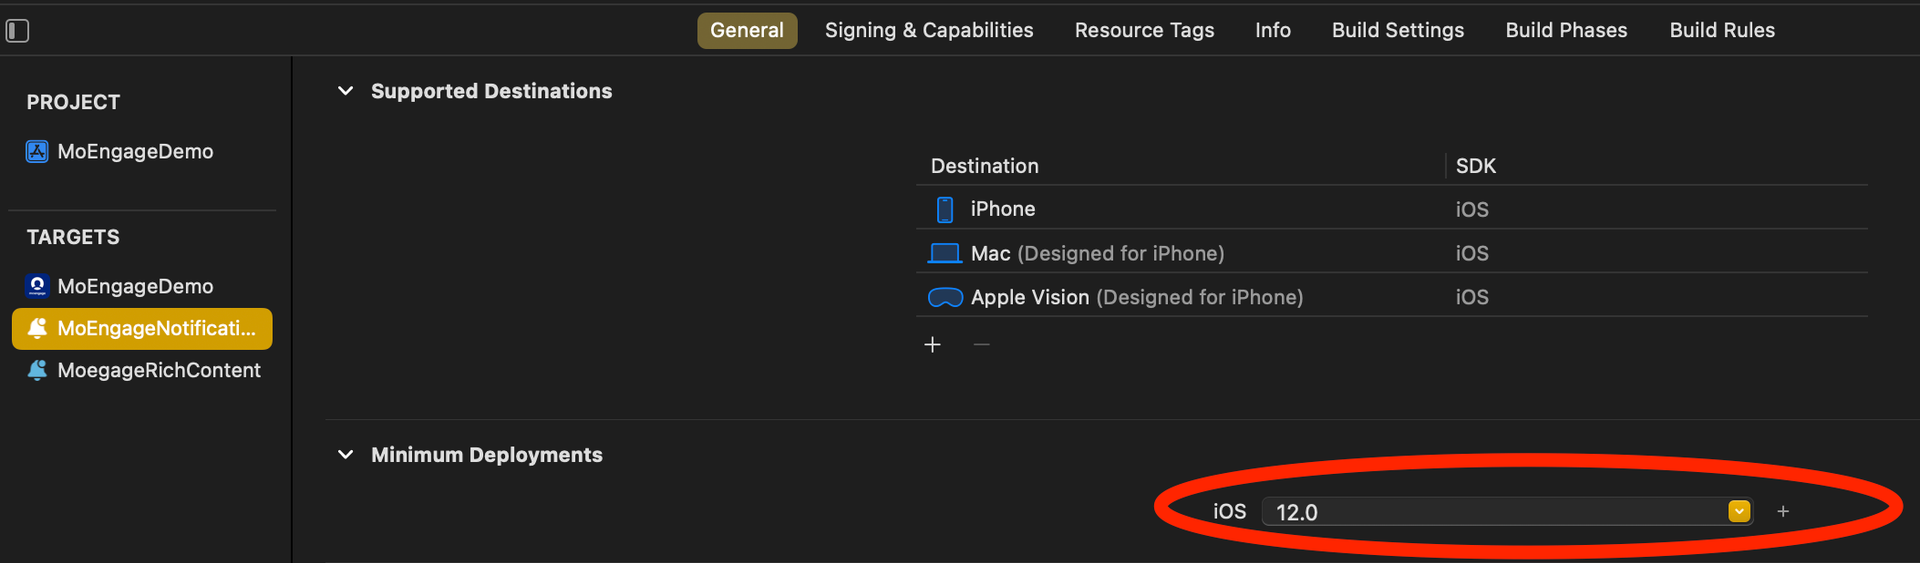Screen dimensions: 1920x563
Task: Select the MoEngageNotificati... target
Action: [142, 329]
